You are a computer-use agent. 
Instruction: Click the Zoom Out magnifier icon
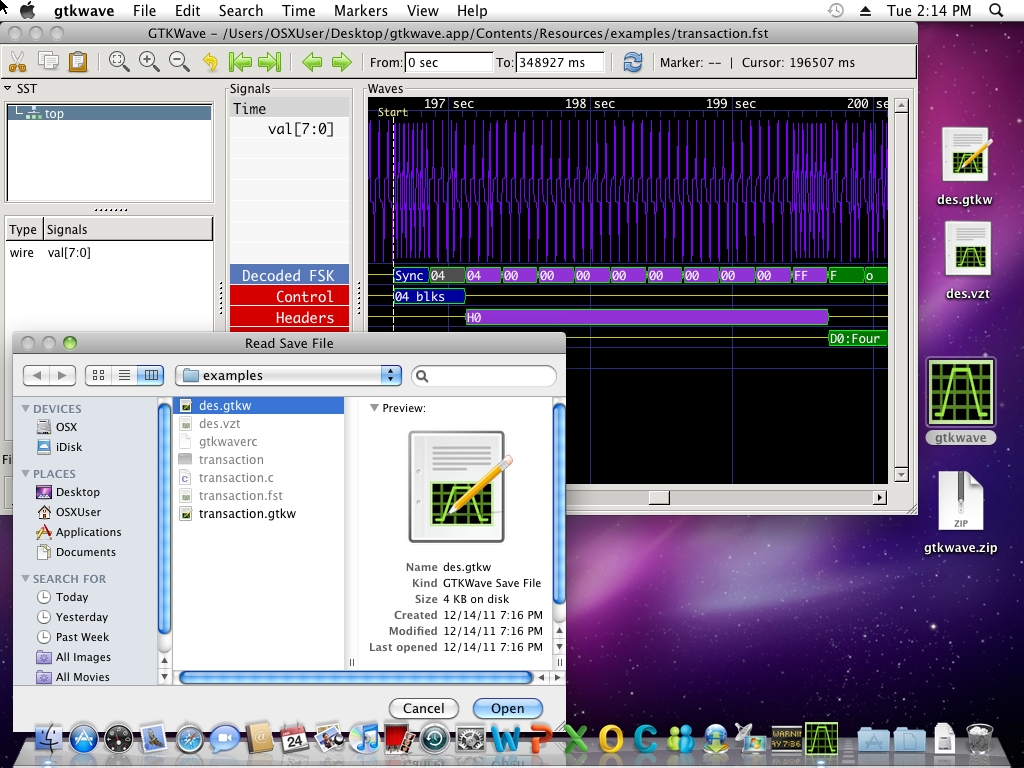point(179,62)
